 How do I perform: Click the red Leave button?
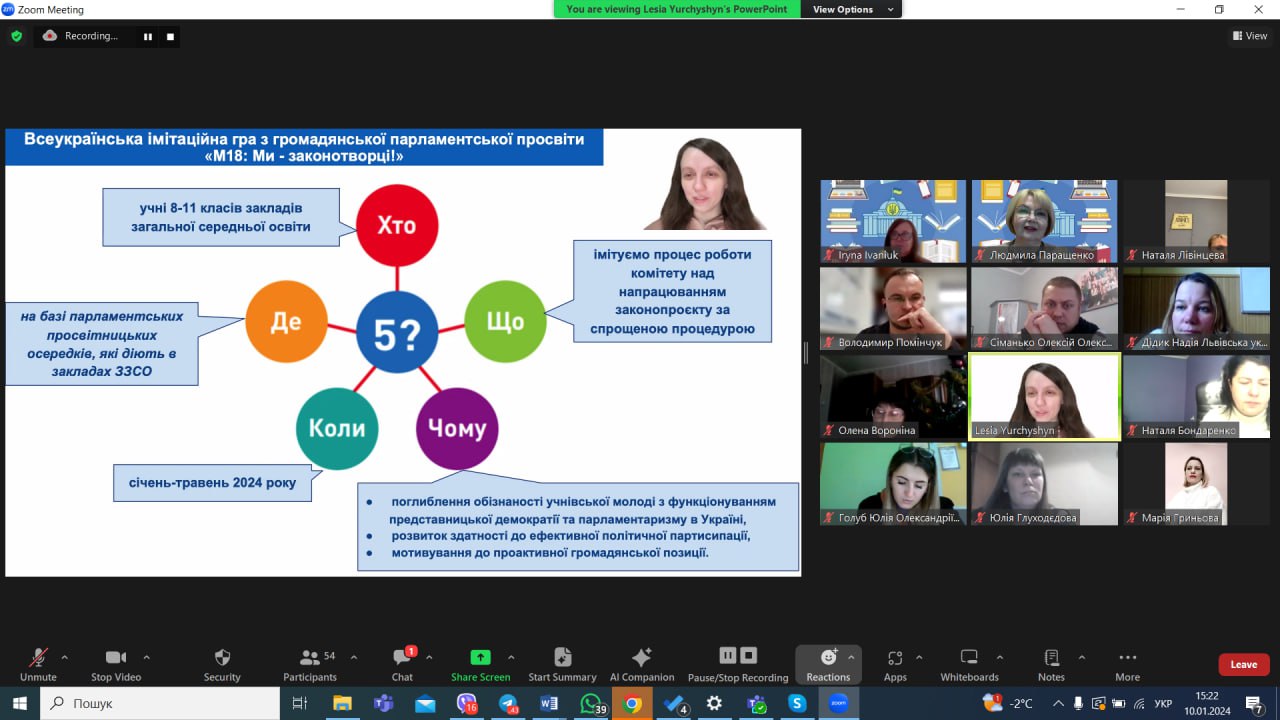coord(1243,664)
